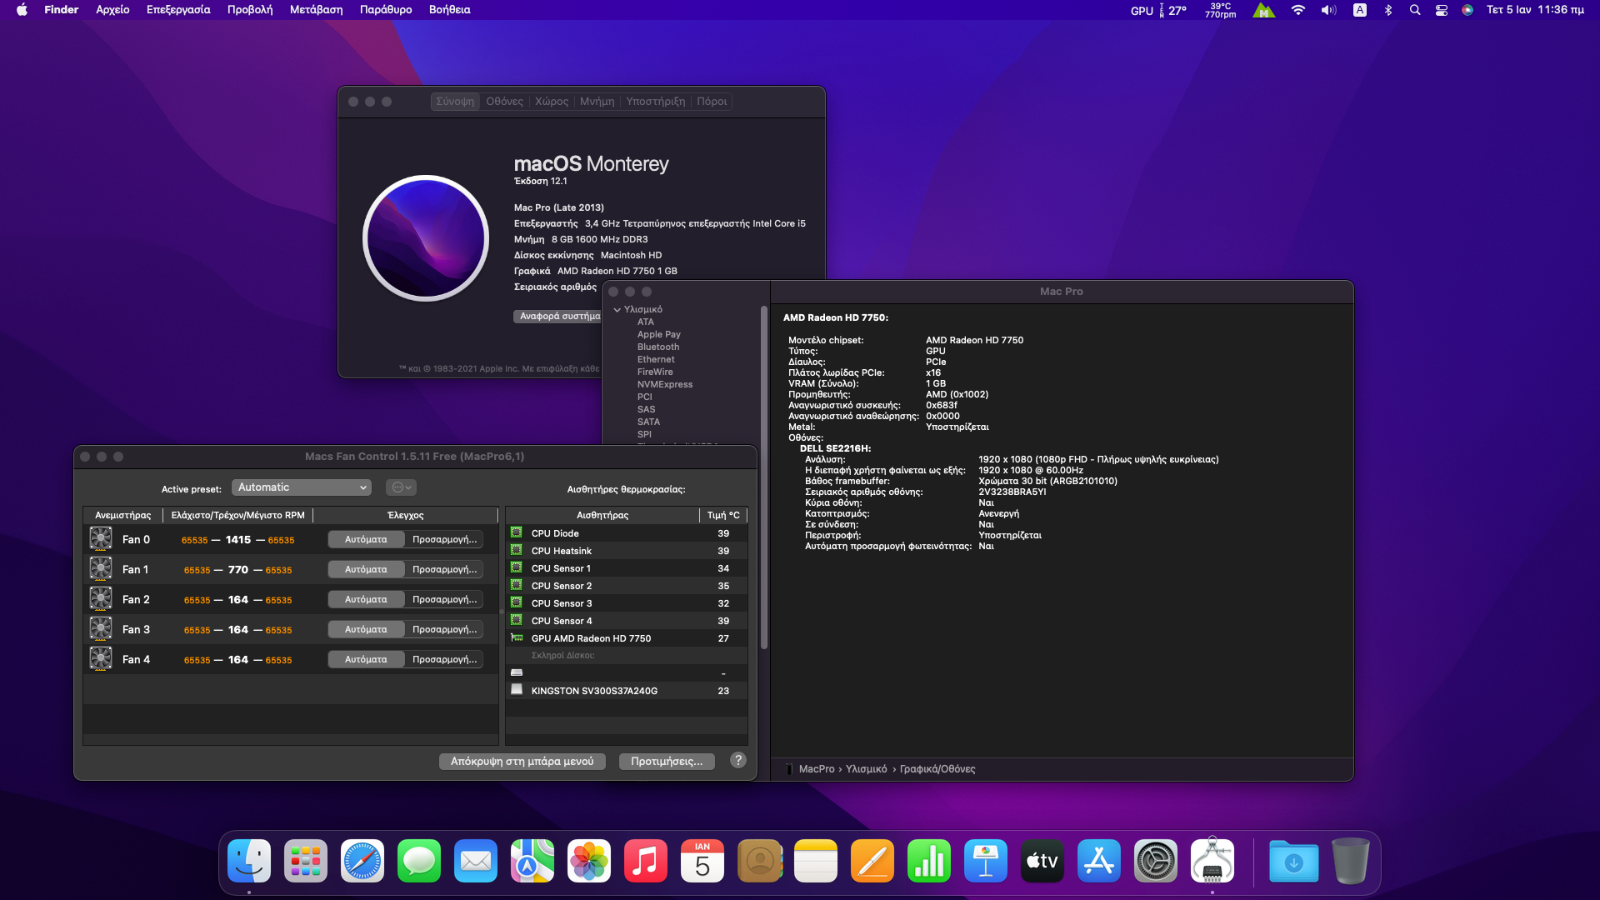Open the Βοήθεια menu
Screen dimensions: 1600x900
pyautogui.click(x=450, y=10)
